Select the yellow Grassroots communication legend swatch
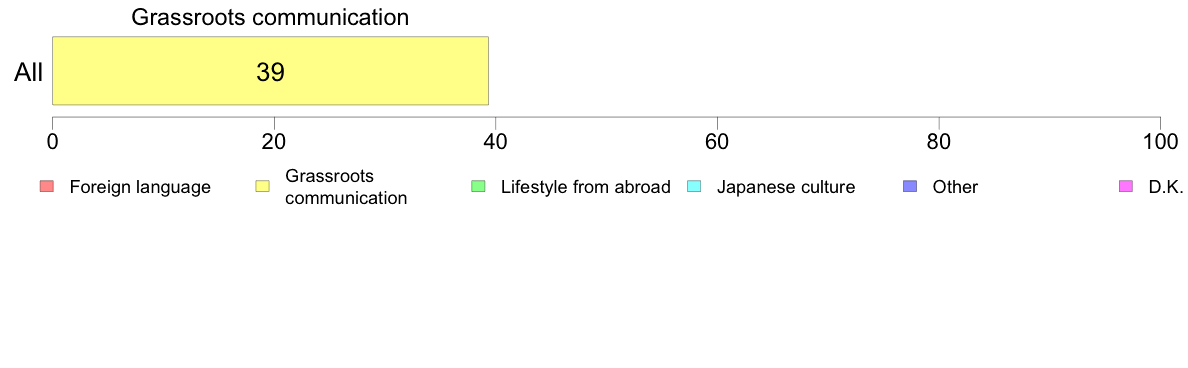Image resolution: width=1188 pixels, height=368 pixels. click(x=262, y=186)
